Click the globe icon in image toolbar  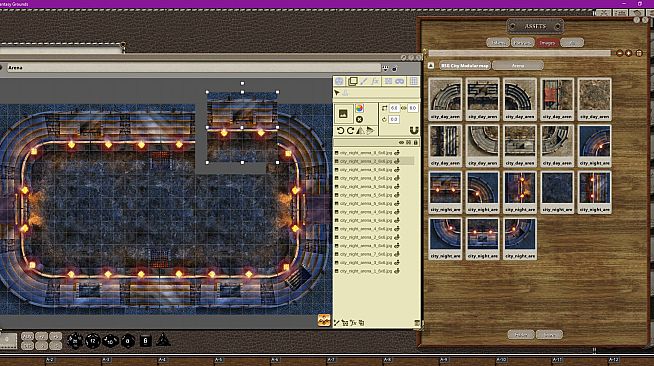[x=339, y=81]
